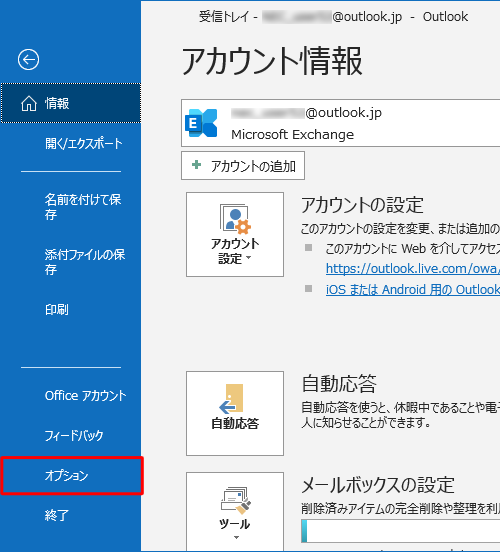Click the アカウントの追加 button

point(243,165)
